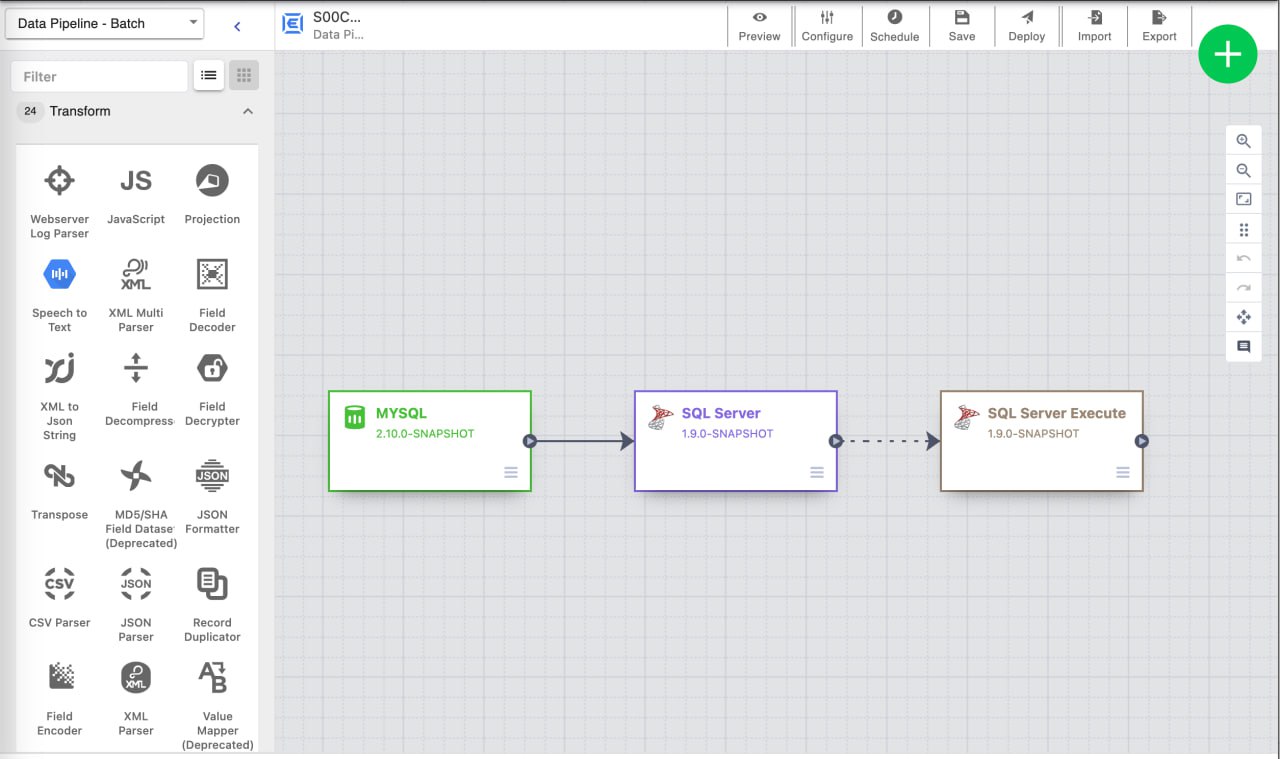
Task: Zoom out of the canvas
Action: [x=1243, y=171]
